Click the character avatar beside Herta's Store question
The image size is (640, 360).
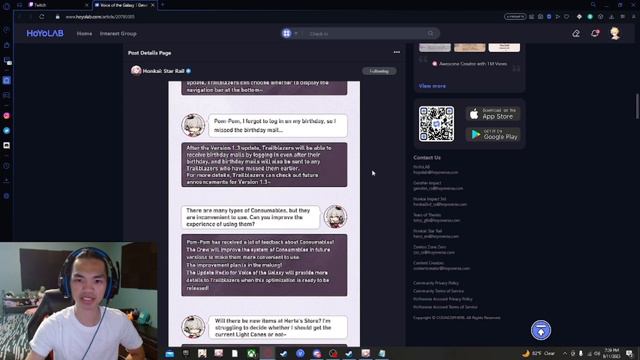point(193,327)
